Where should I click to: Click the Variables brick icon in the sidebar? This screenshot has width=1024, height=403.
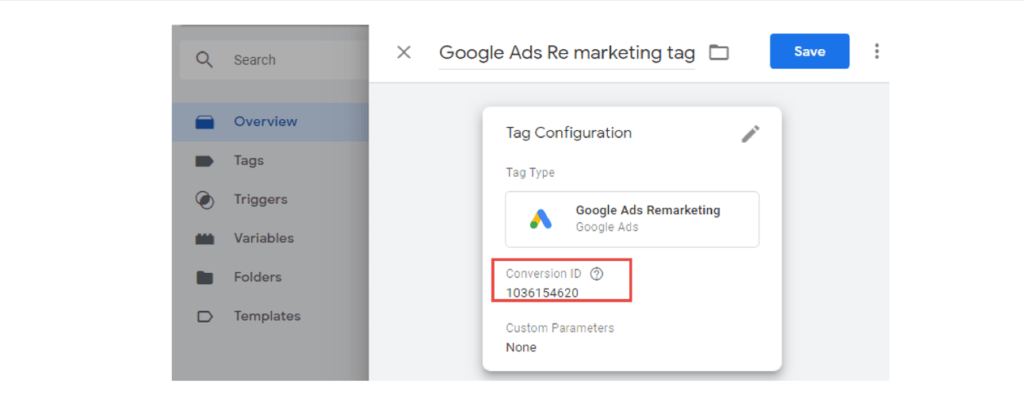click(x=205, y=239)
